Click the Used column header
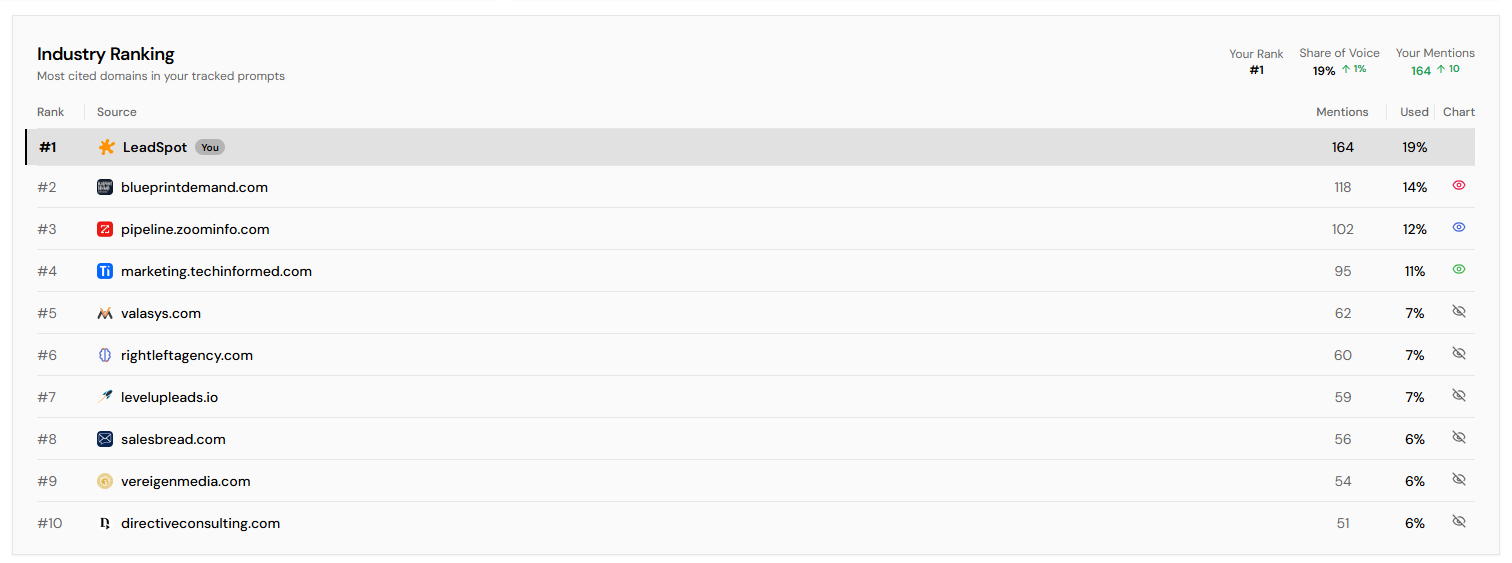 [x=1414, y=112]
